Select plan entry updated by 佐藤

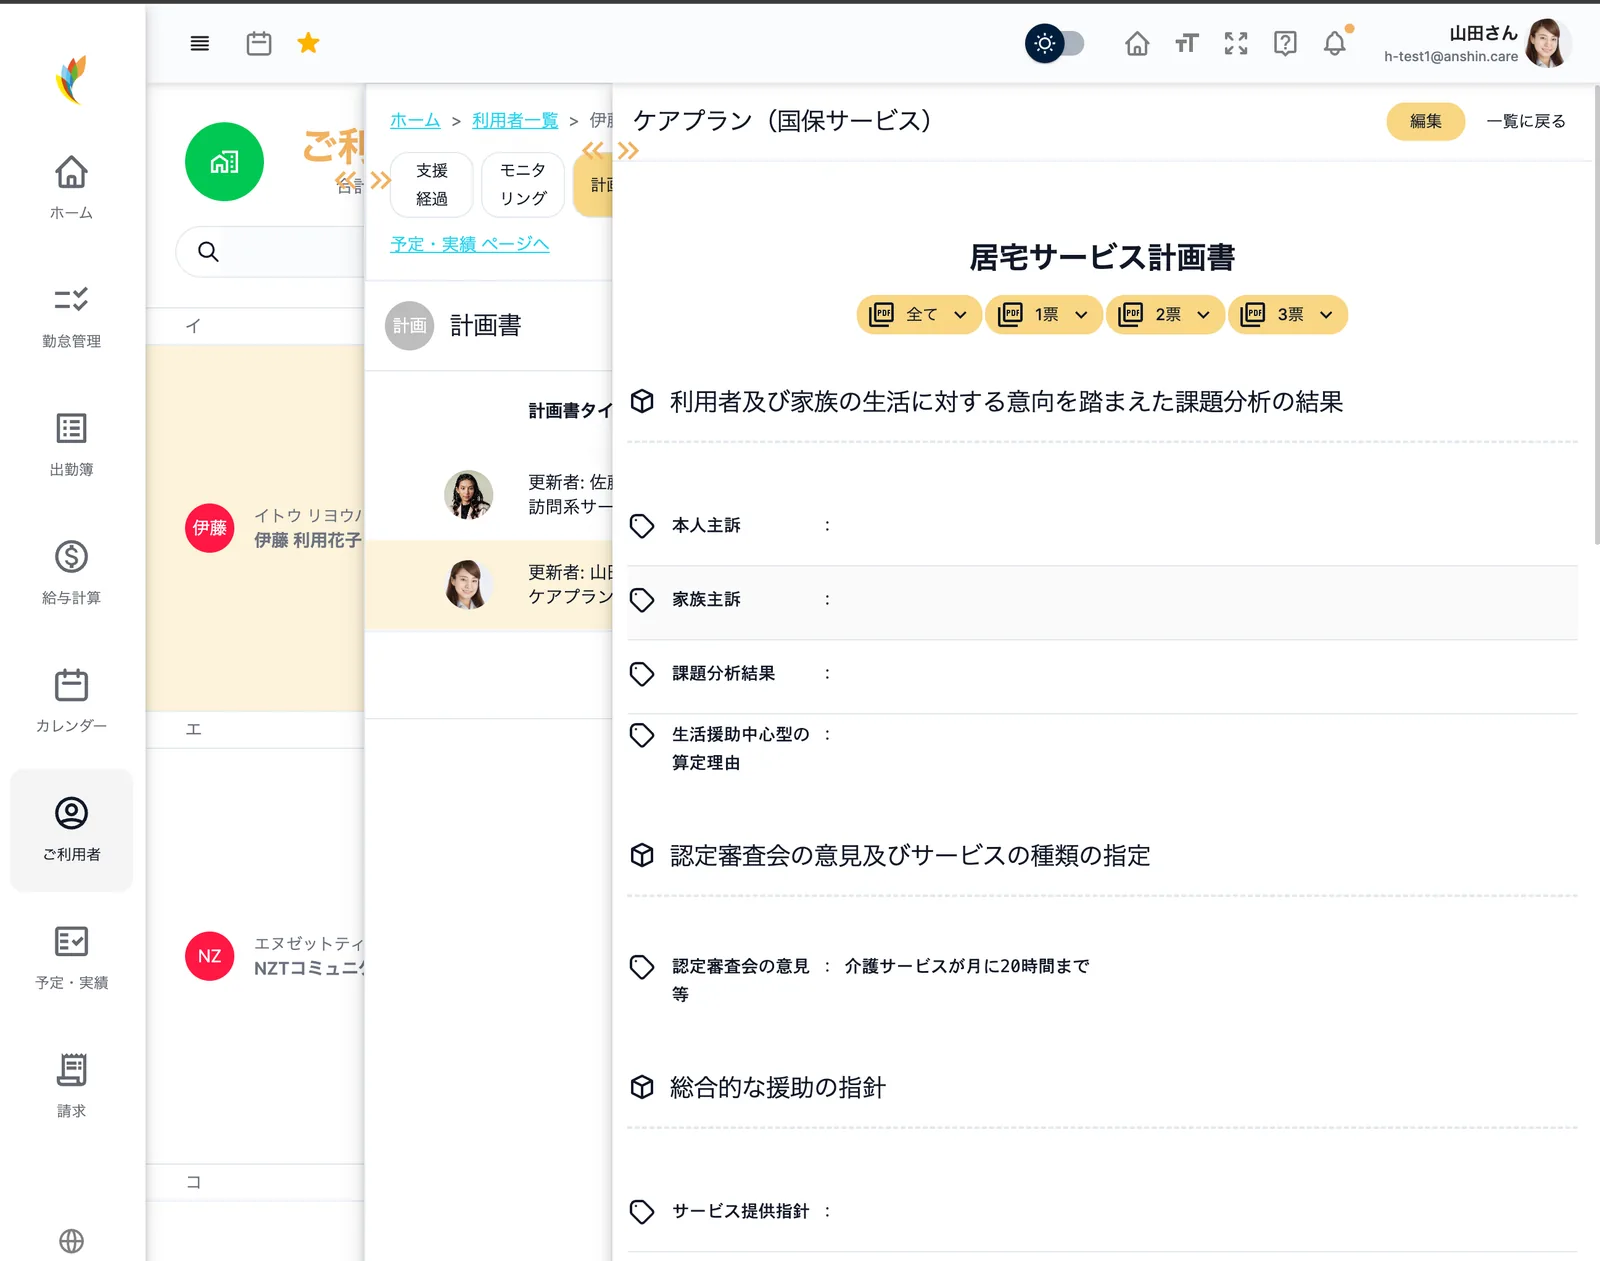click(489, 495)
